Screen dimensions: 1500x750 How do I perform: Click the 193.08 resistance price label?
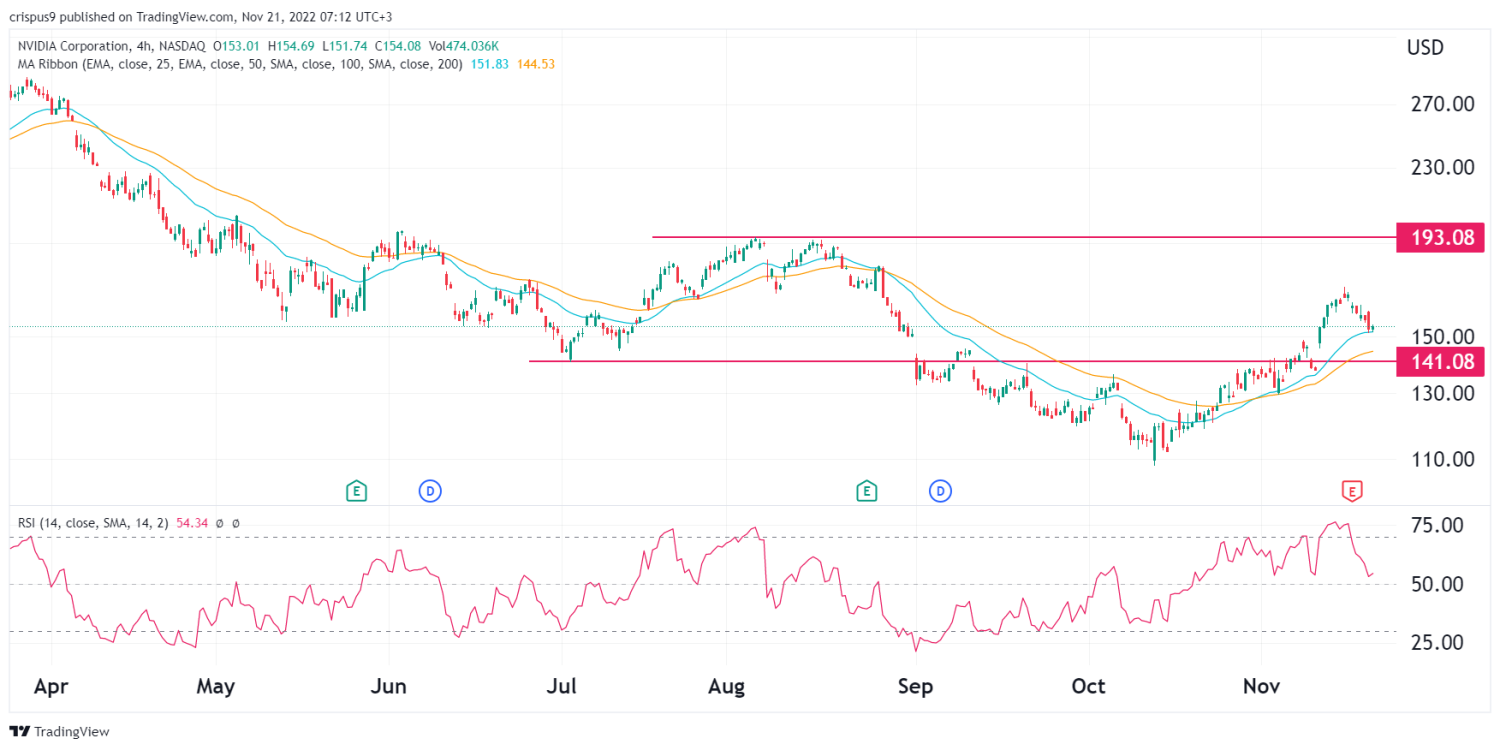[x=1440, y=237]
